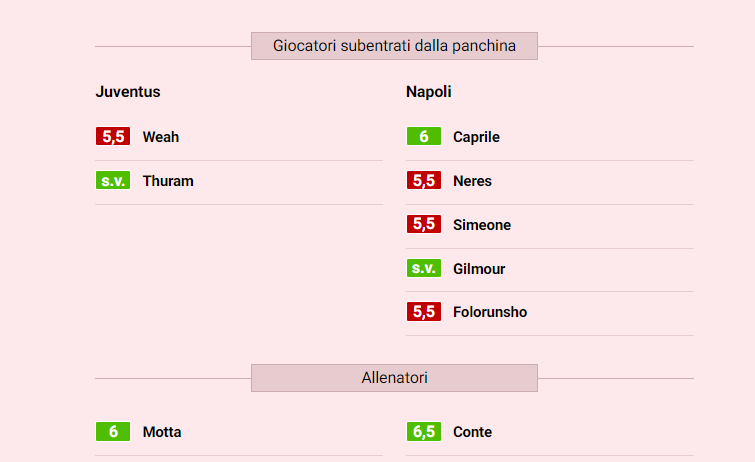The height and width of the screenshot is (462, 755).
Task: Click Thuram's green s.v. rating badge
Action: pyautogui.click(x=113, y=181)
